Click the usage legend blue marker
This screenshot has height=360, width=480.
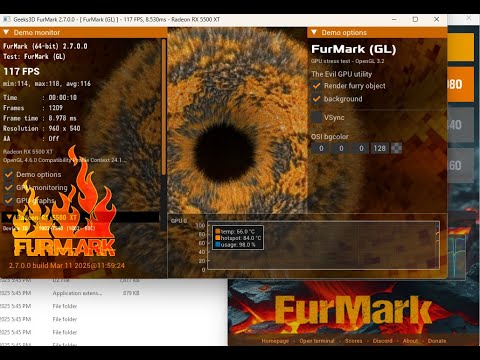pyautogui.click(x=218, y=244)
